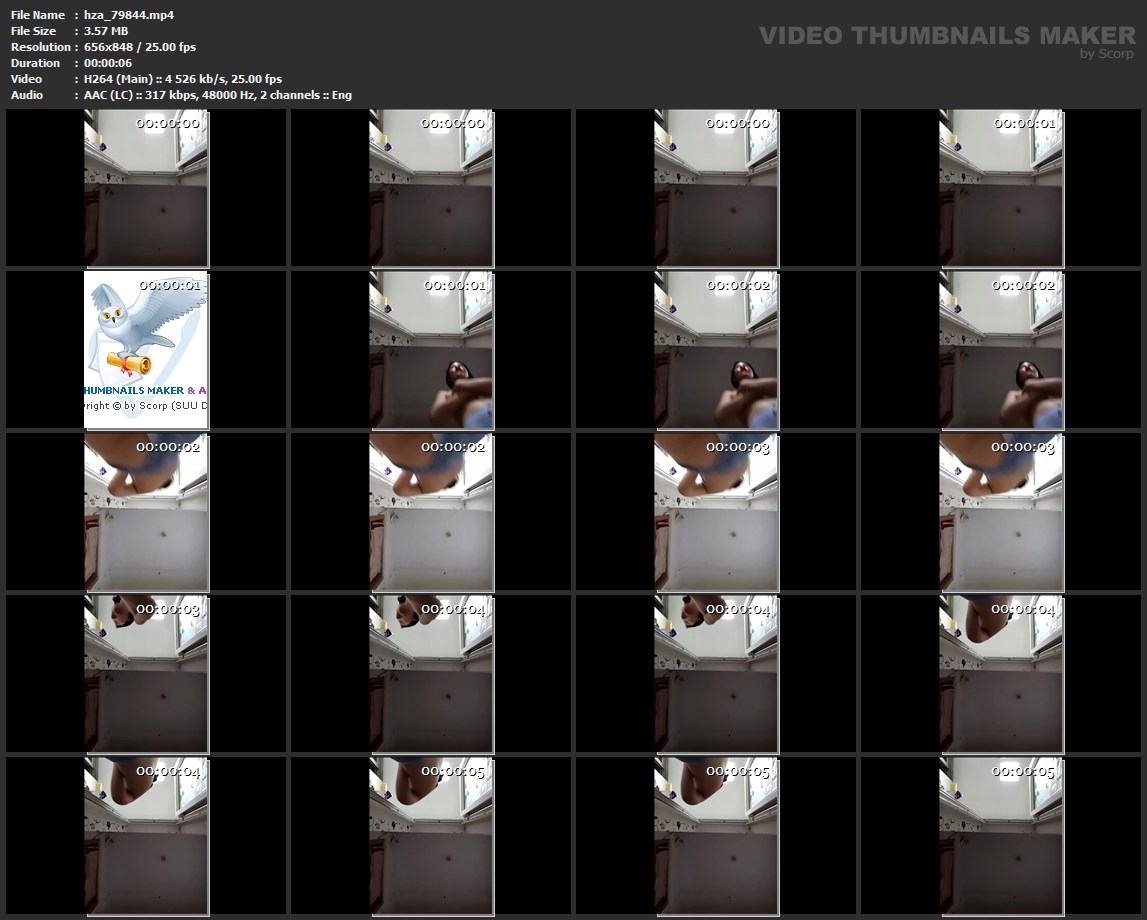Click the file size value 3.57 MB

click(106, 31)
